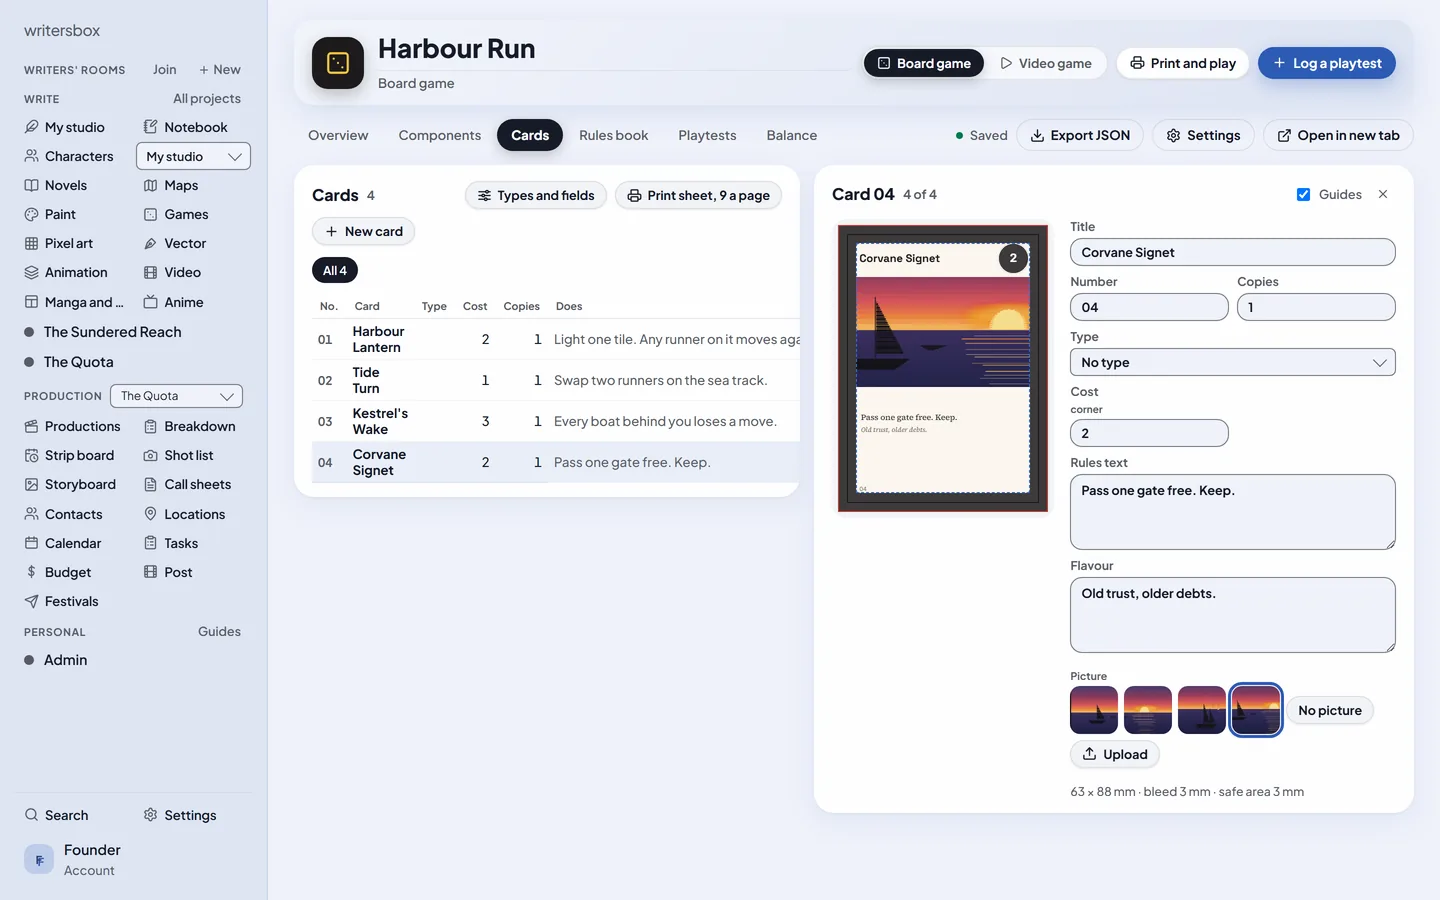Close the Card 04 panel
The width and height of the screenshot is (1440, 900).
tap(1383, 194)
